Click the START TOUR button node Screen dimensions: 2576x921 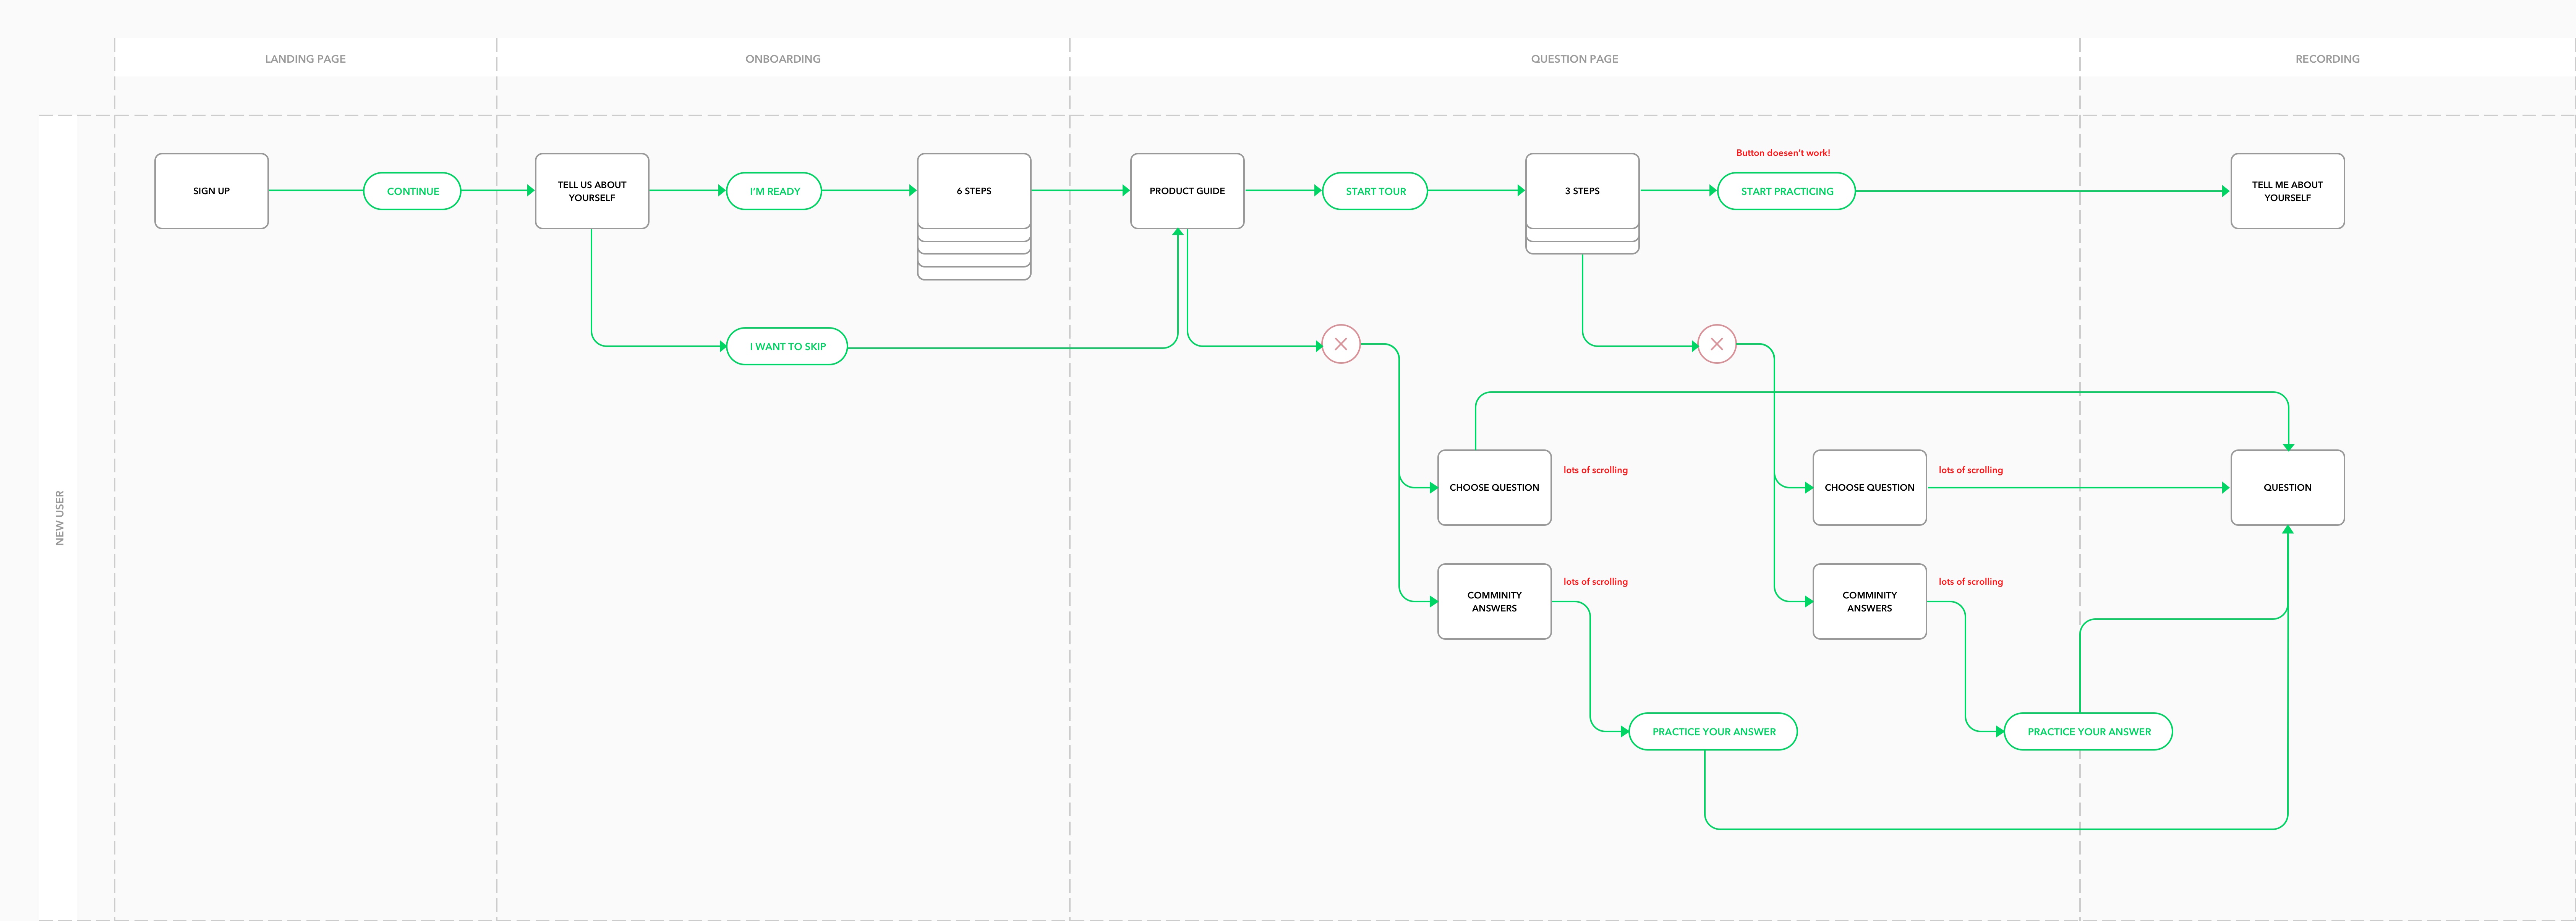point(1375,191)
